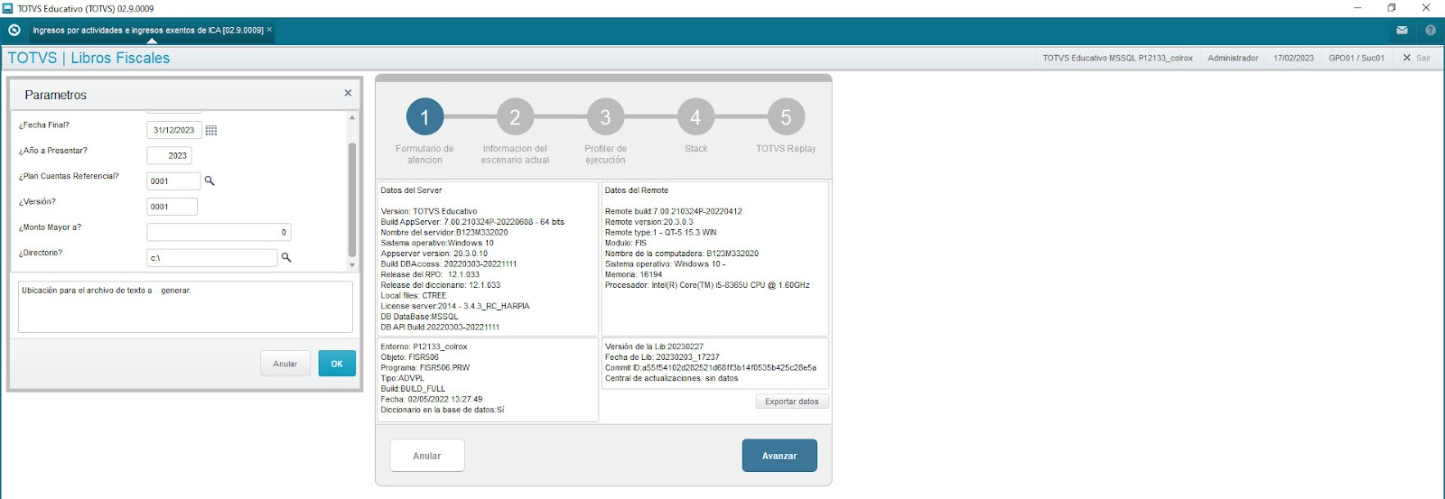Click the Ubicación para el archivo help text
Image resolution: width=1445 pixels, height=499 pixels.
pos(106,290)
